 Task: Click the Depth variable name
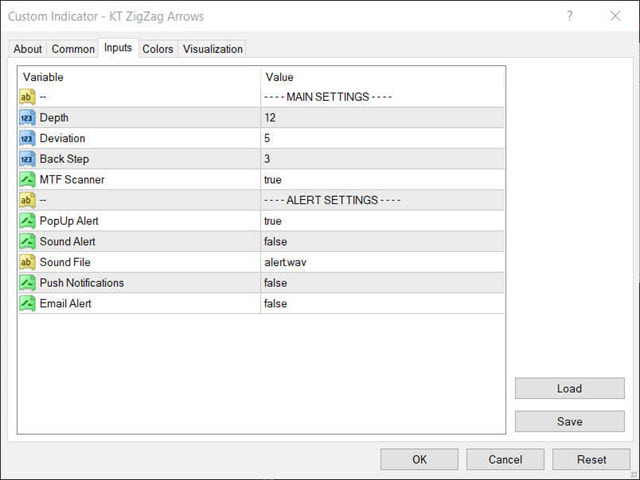(54, 118)
